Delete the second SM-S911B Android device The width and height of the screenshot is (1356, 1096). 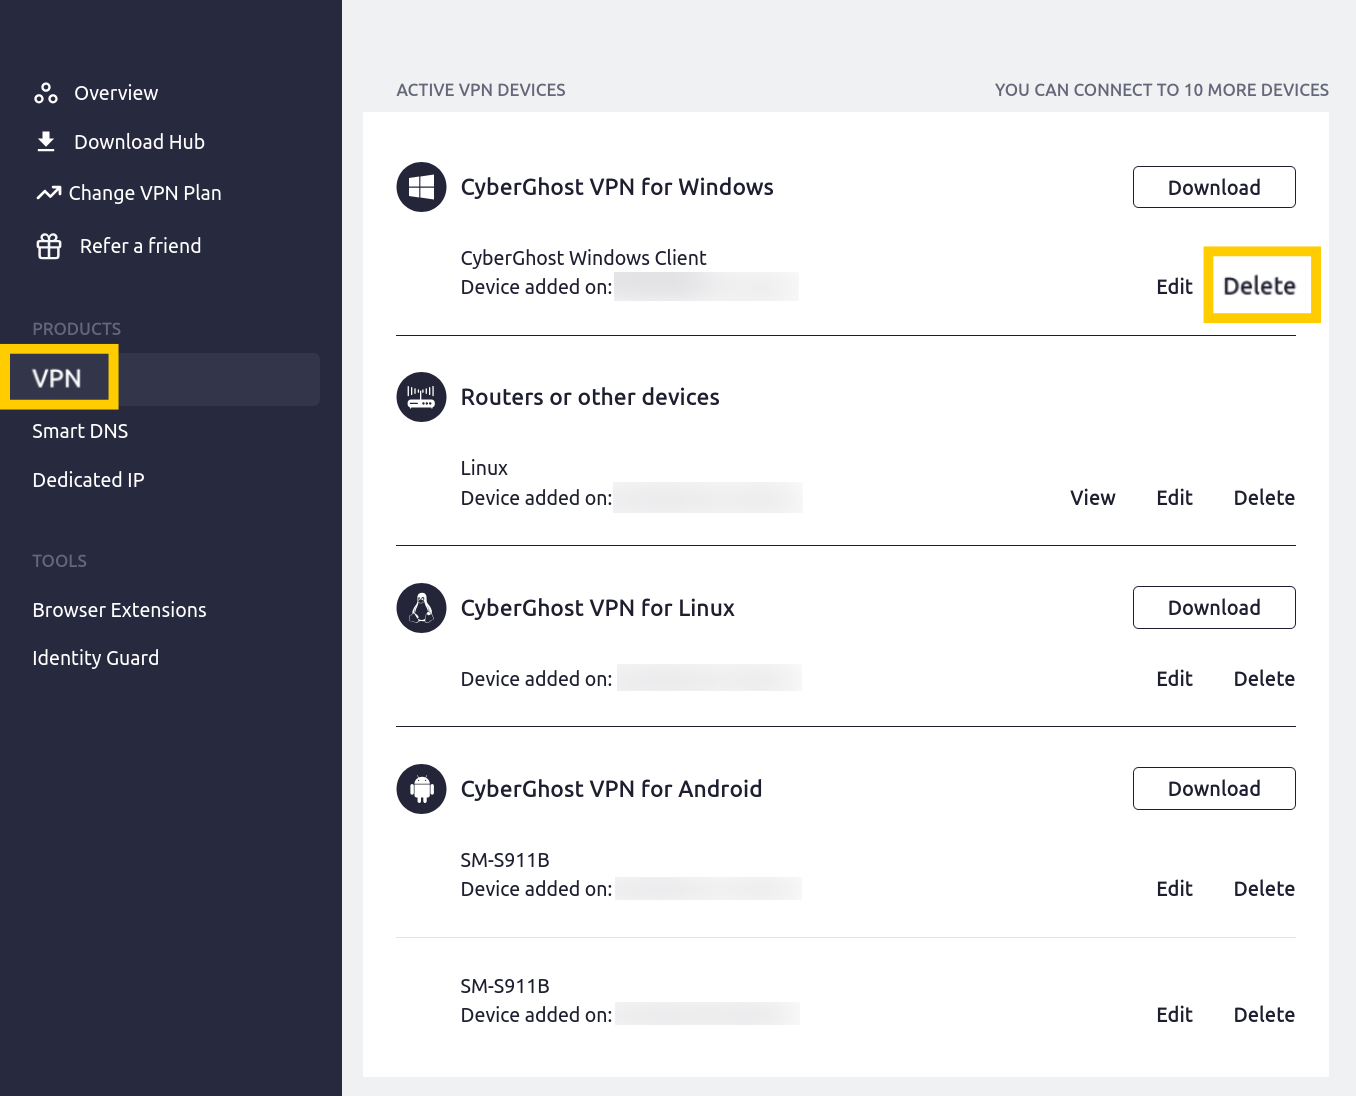coord(1264,1015)
